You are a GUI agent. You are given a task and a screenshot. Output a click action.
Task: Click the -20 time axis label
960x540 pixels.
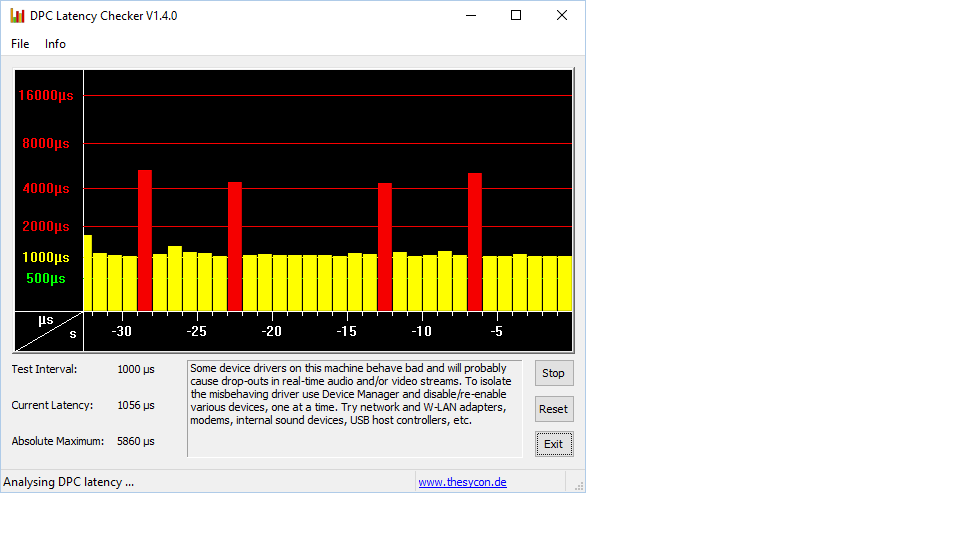271,331
